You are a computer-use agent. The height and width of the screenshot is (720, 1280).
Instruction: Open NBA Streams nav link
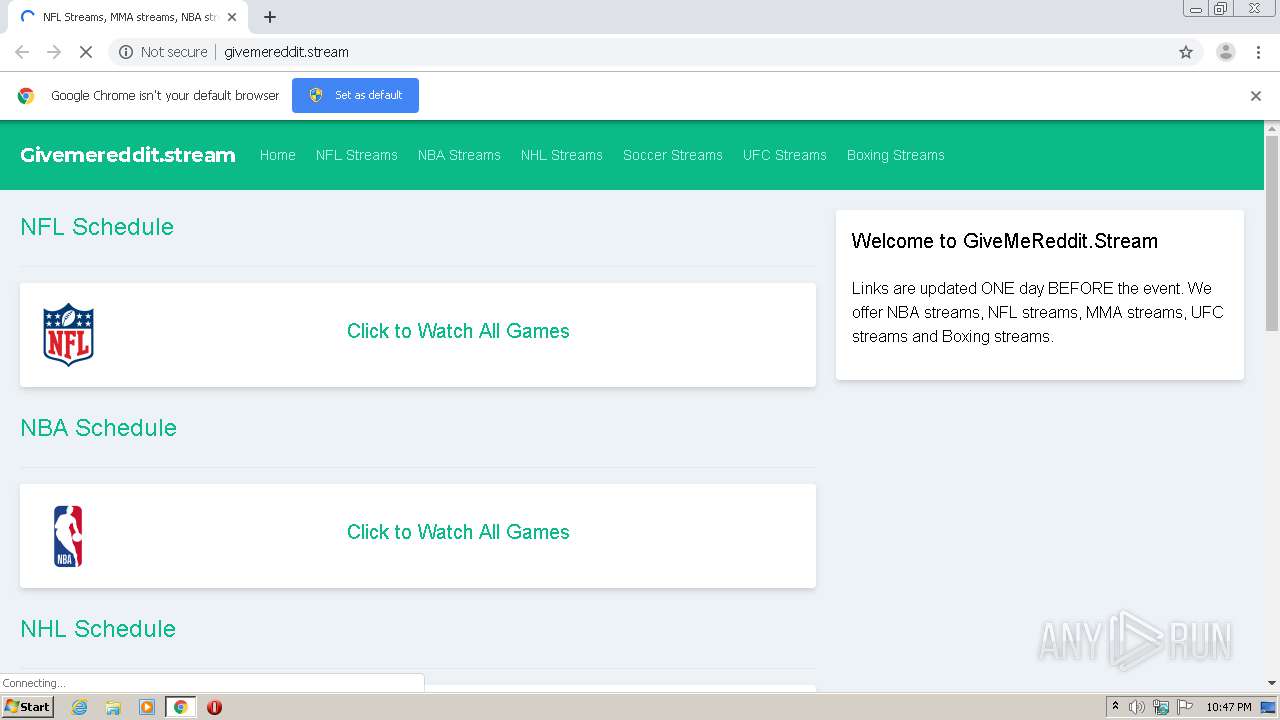tap(459, 155)
